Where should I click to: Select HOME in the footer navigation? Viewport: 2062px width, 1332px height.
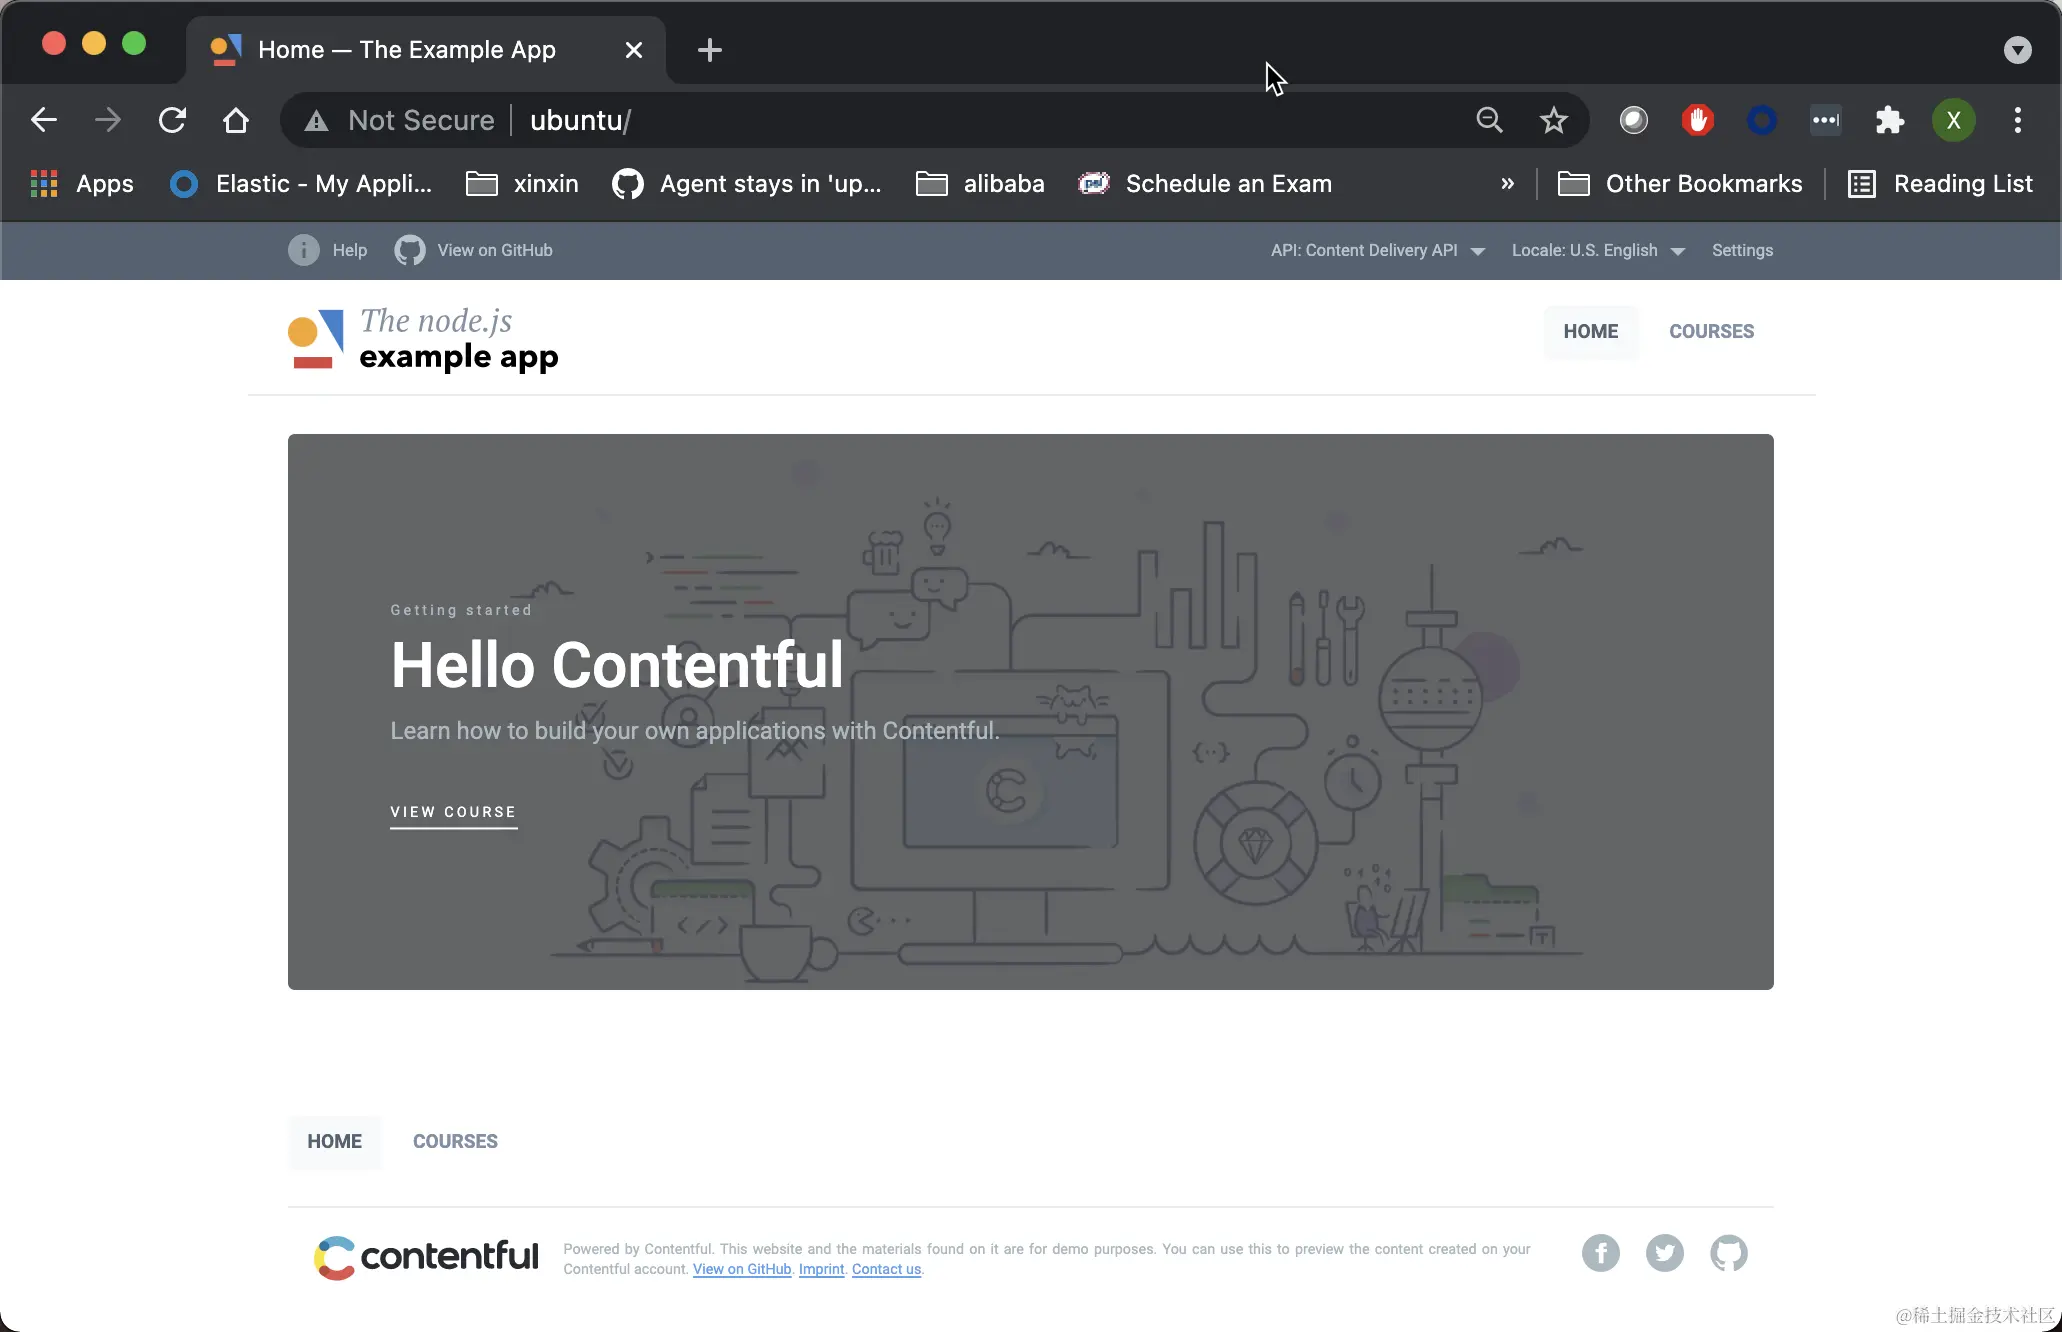(x=334, y=1141)
